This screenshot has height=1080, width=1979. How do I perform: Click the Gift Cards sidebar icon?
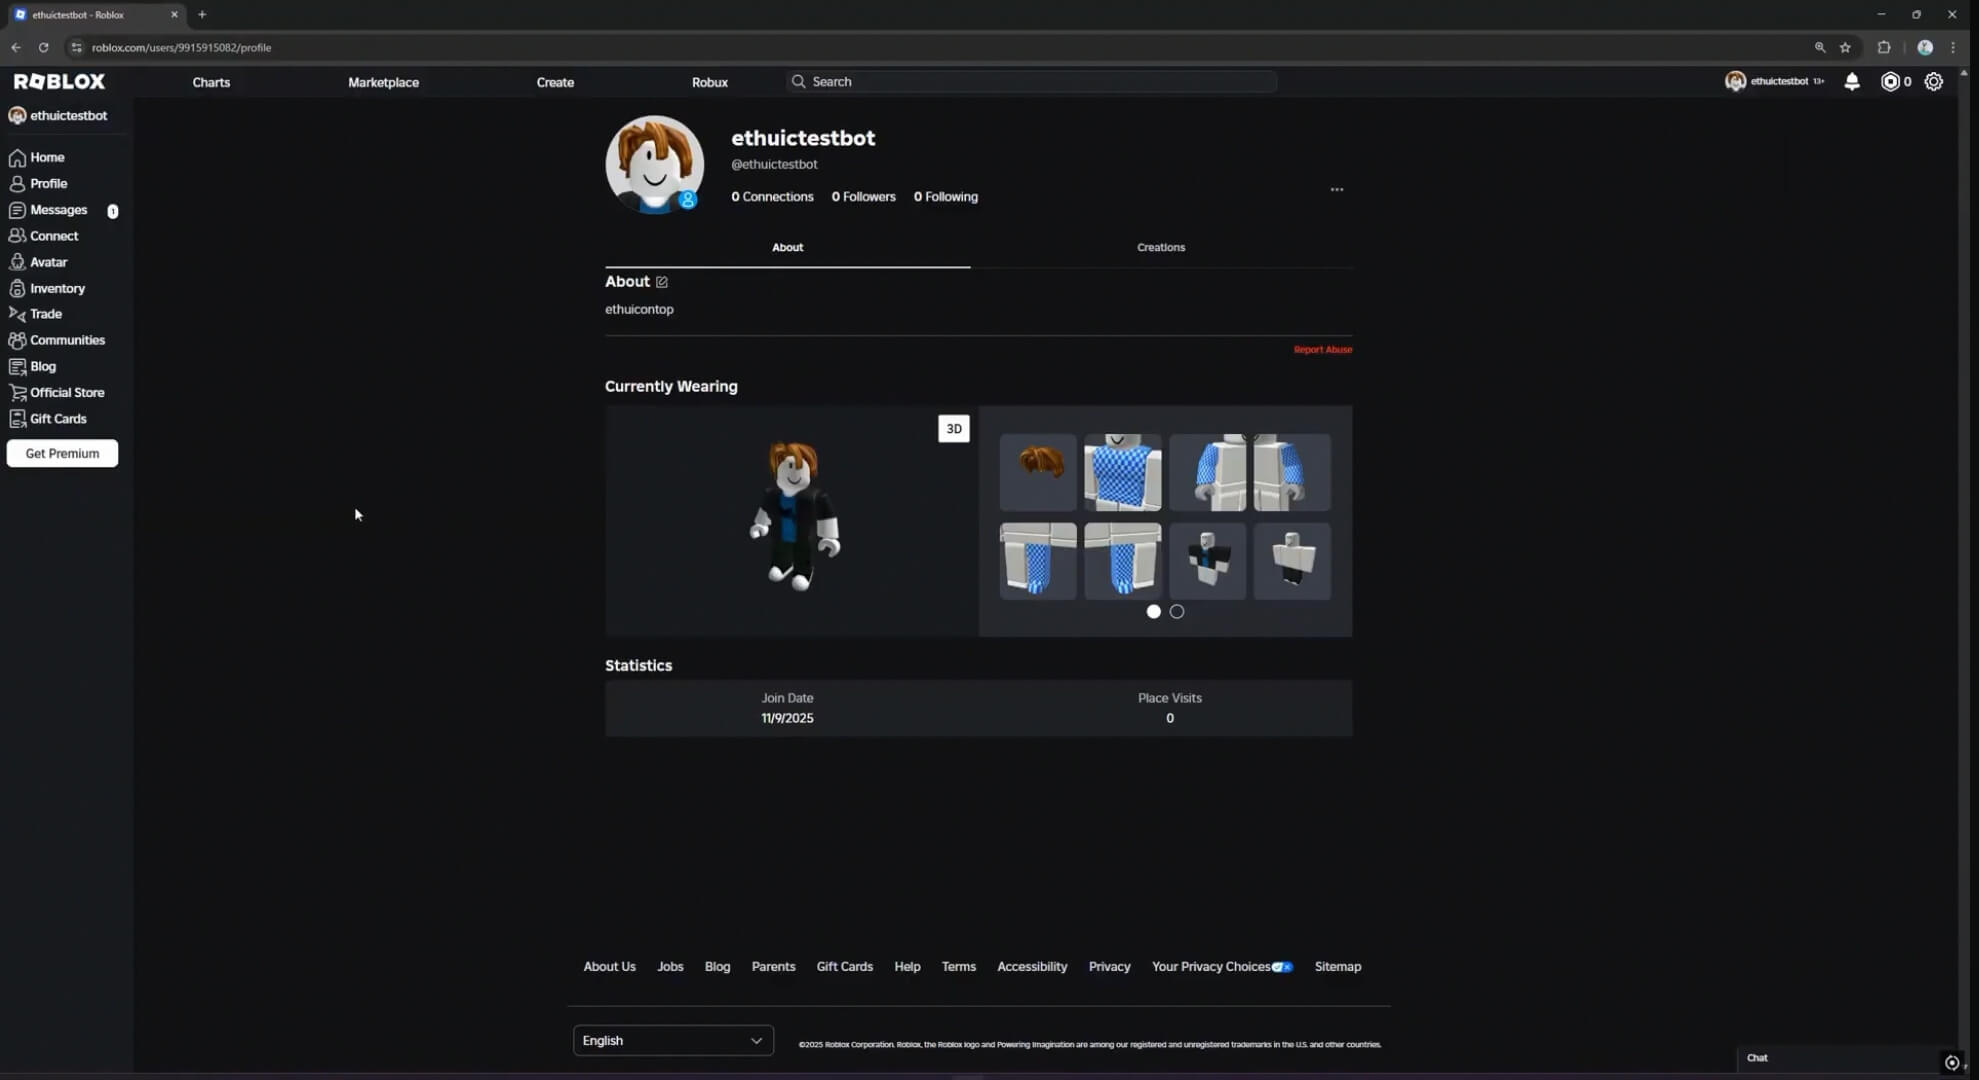[x=17, y=419]
